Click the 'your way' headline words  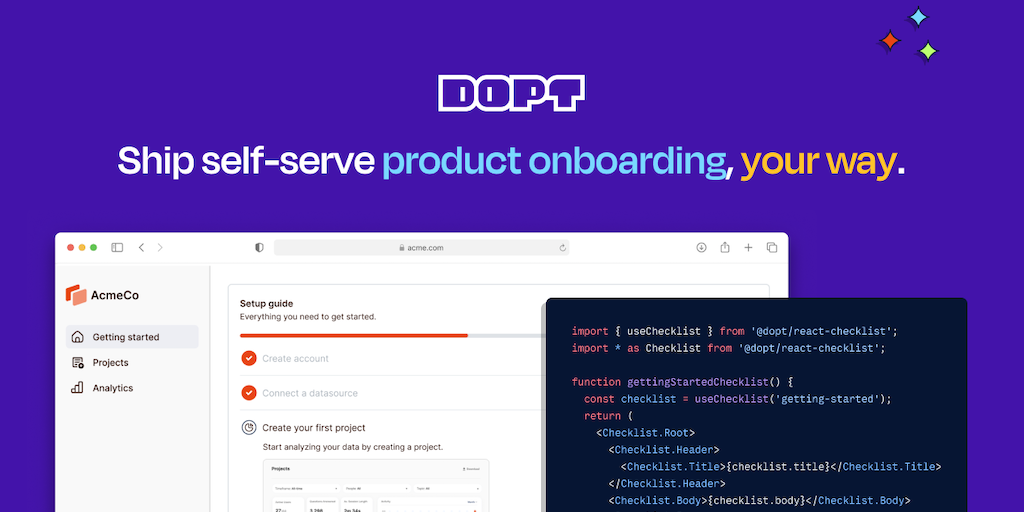[818, 161]
